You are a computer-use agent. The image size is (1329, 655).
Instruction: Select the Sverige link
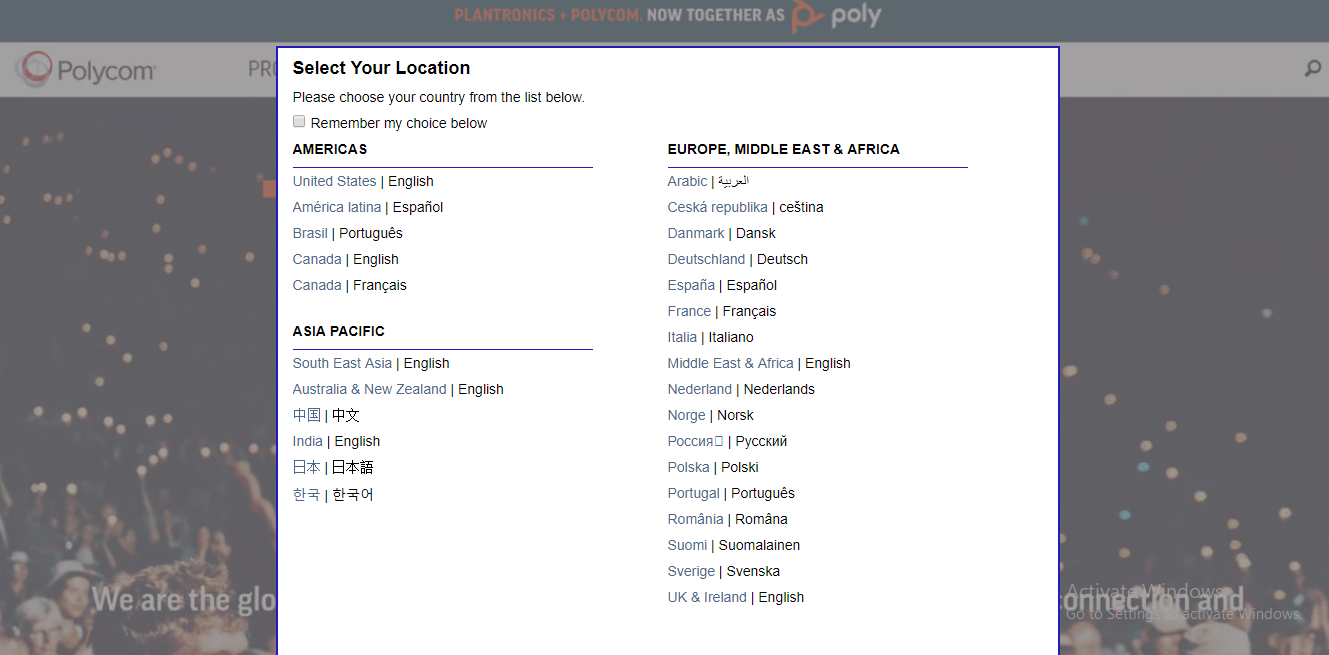[x=692, y=571]
